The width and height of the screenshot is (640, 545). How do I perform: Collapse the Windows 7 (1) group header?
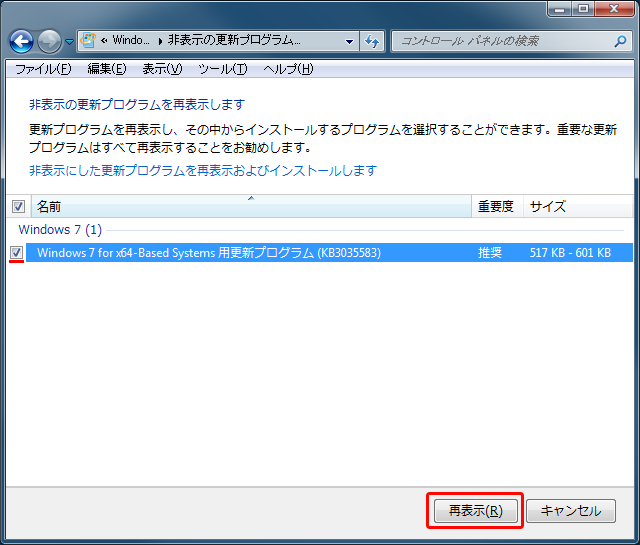60,230
